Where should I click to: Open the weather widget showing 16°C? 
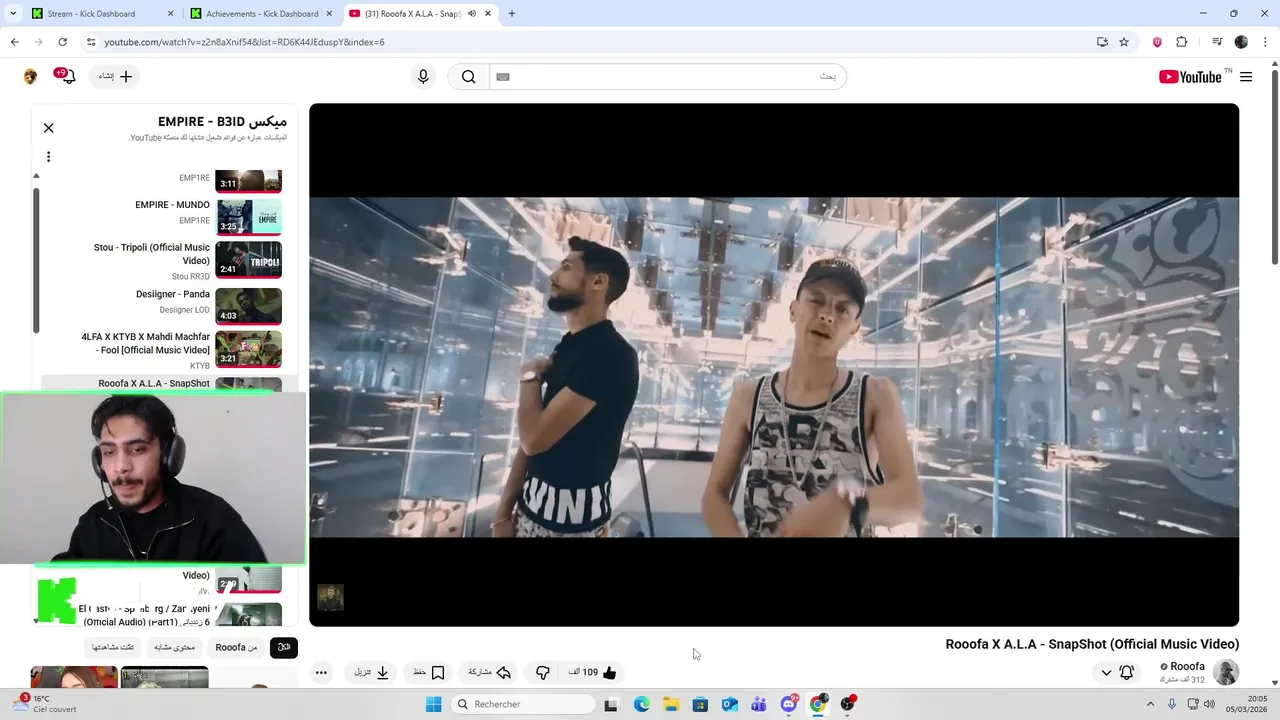point(45,704)
